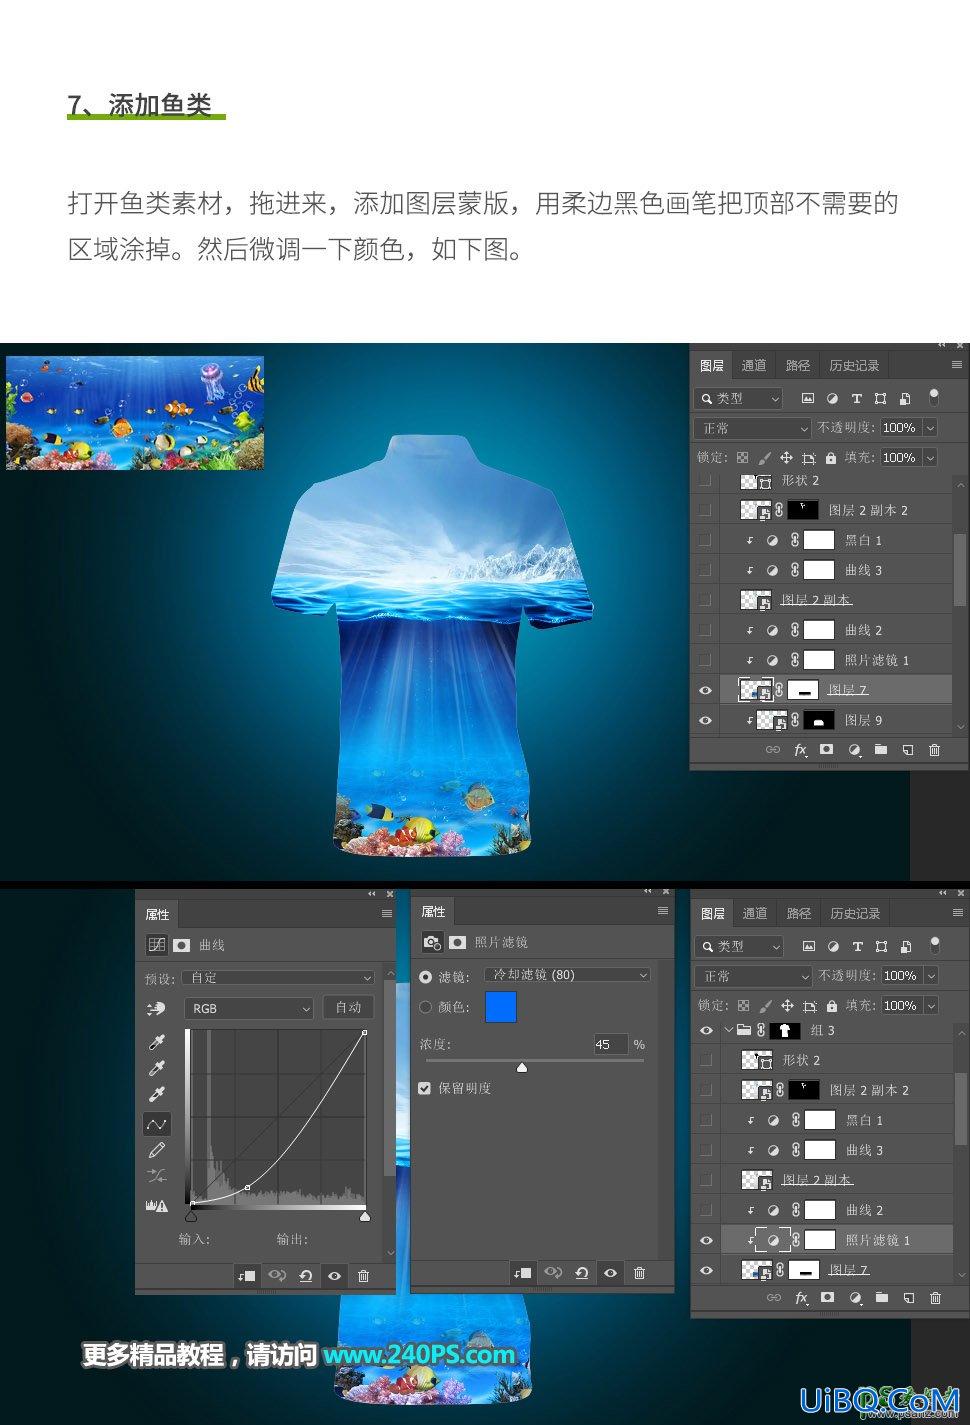Switch to 路径 tab in panel listing 图层 9
970x1425 pixels.
pos(798,365)
